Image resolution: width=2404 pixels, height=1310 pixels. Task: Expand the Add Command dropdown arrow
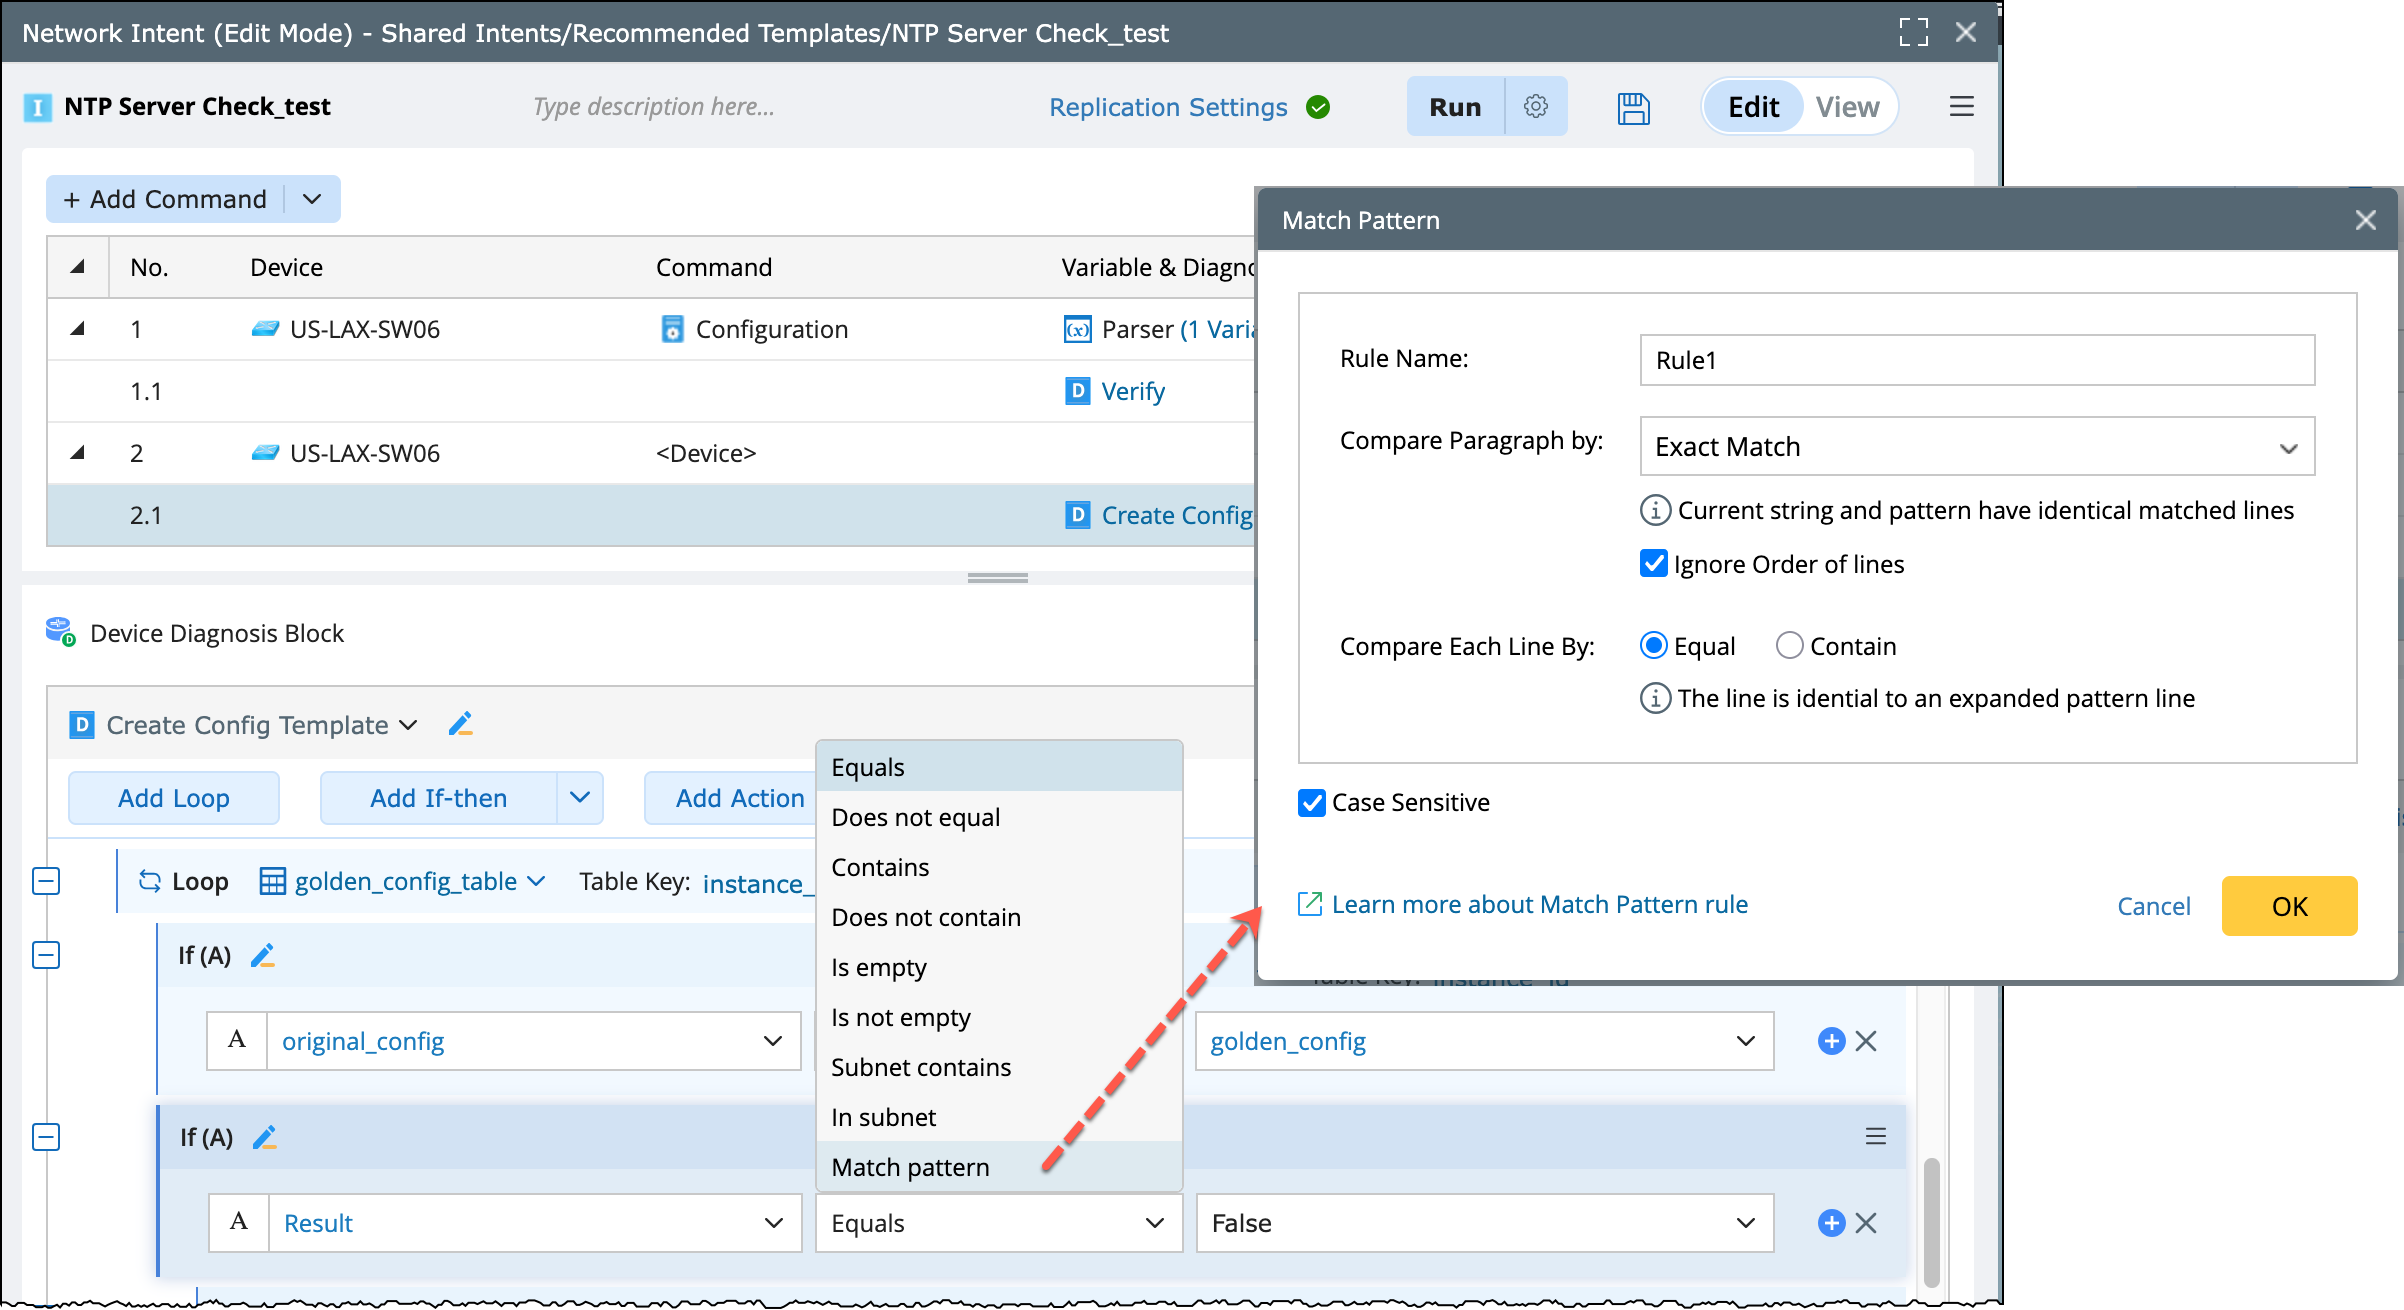pos(312,199)
